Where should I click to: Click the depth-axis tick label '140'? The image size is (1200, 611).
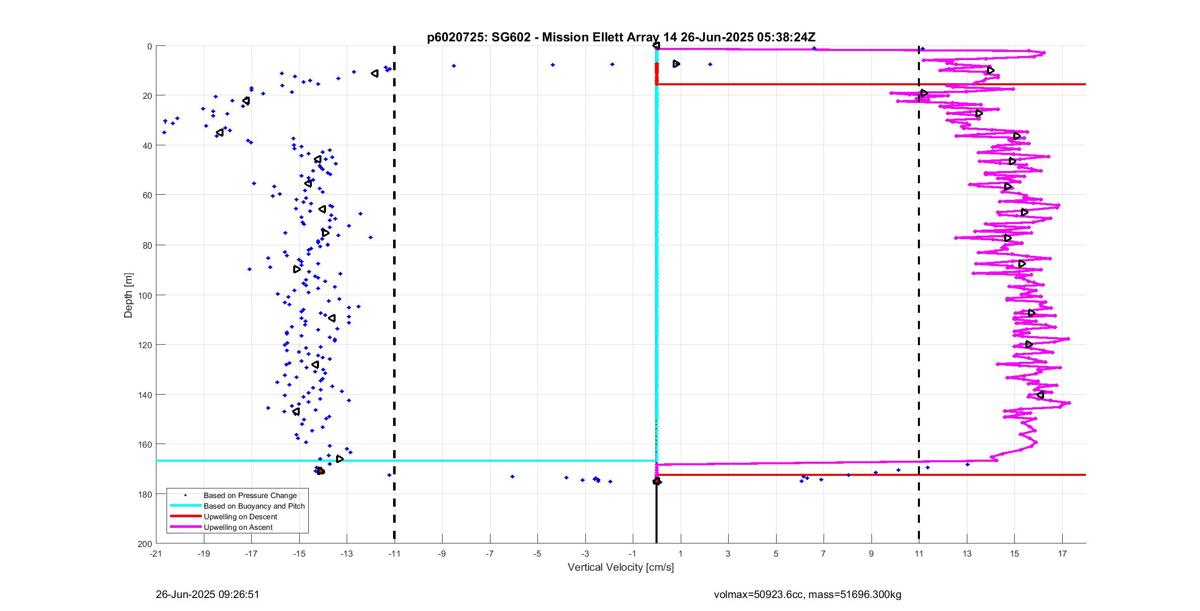[145, 395]
